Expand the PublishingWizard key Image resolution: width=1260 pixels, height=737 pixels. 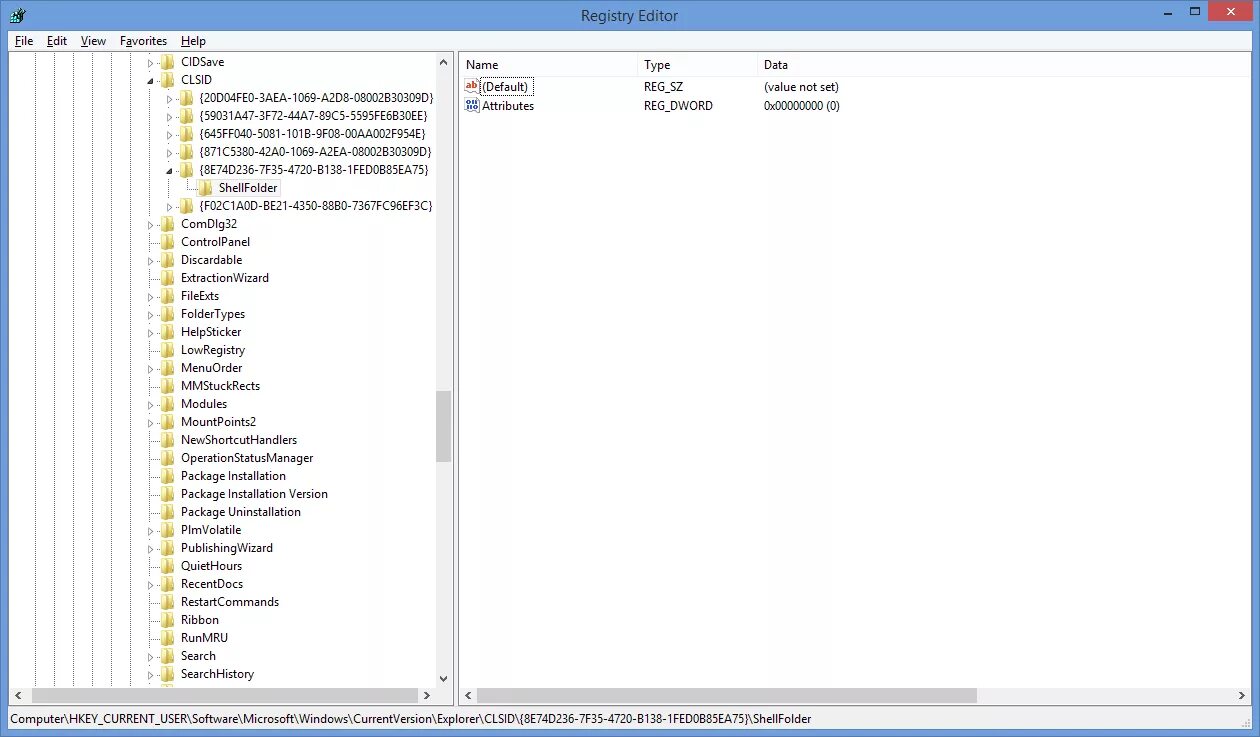(x=151, y=548)
